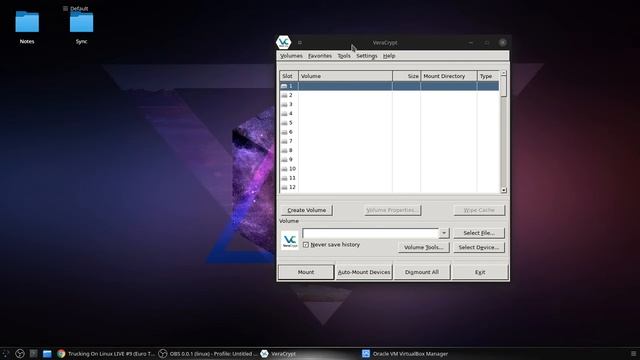640x360 pixels.
Task: Click the pin icon in VeraCrypt title bar
Action: [x=300, y=42]
